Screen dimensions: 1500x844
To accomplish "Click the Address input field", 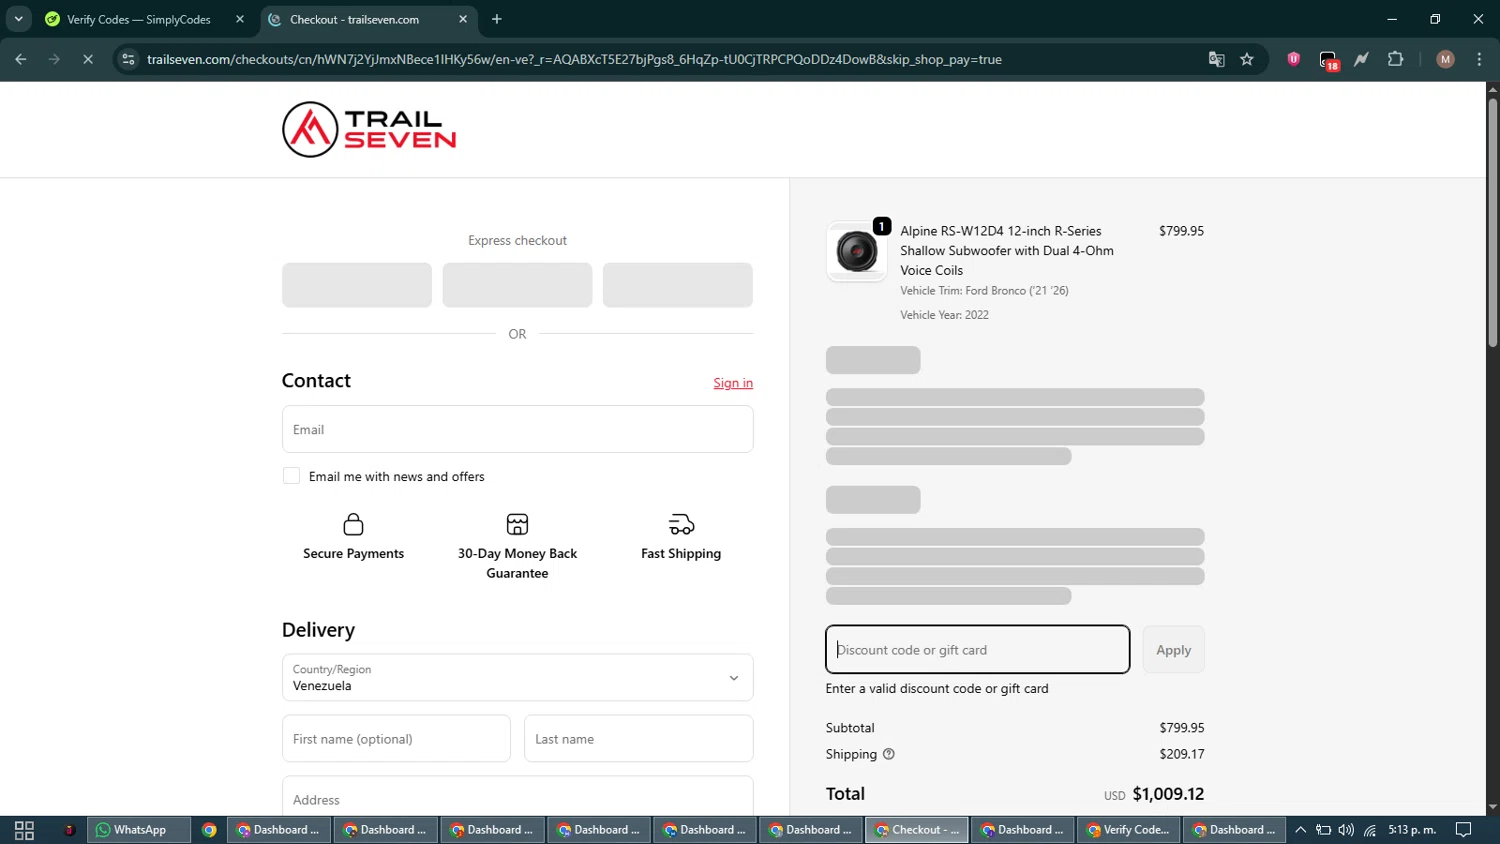I will [x=517, y=798].
